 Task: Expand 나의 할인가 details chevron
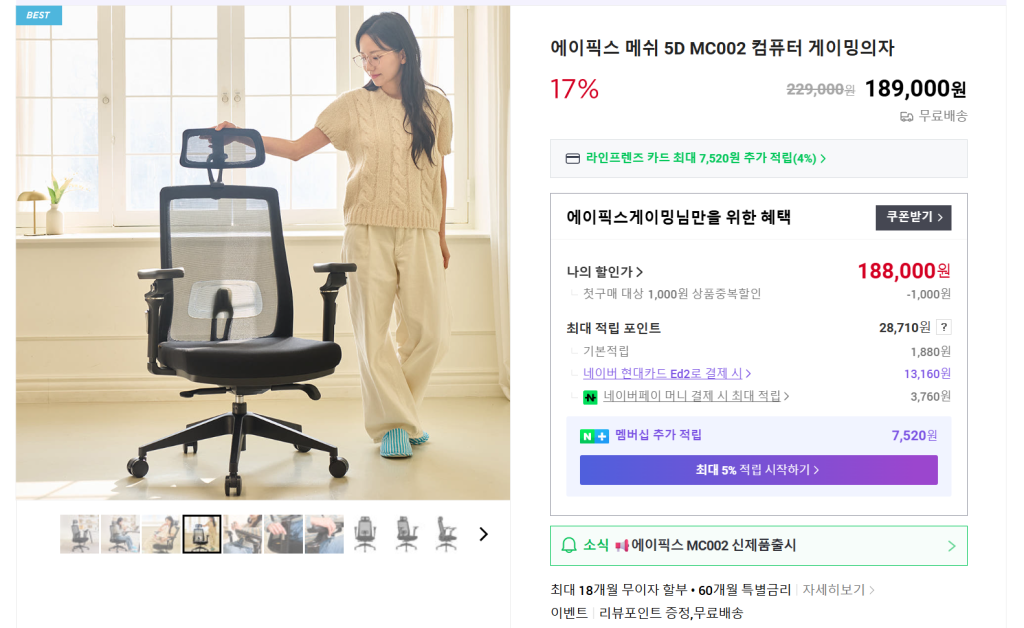pyautogui.click(x=639, y=272)
